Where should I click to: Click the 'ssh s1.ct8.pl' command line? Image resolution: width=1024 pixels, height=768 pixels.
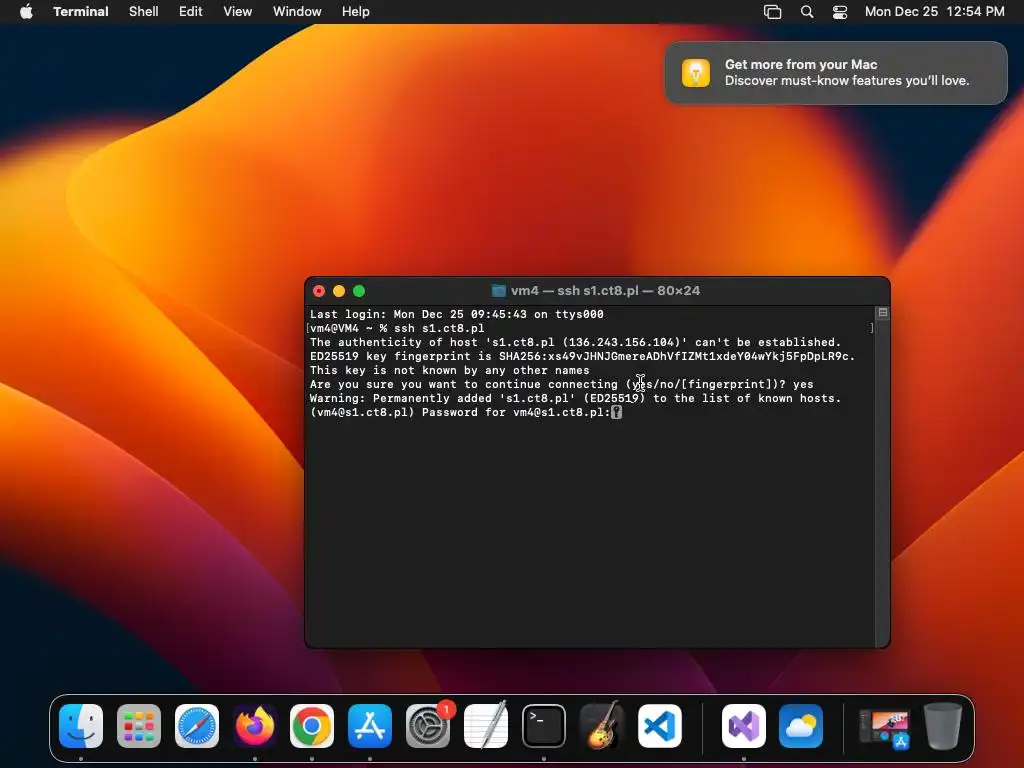[397, 328]
